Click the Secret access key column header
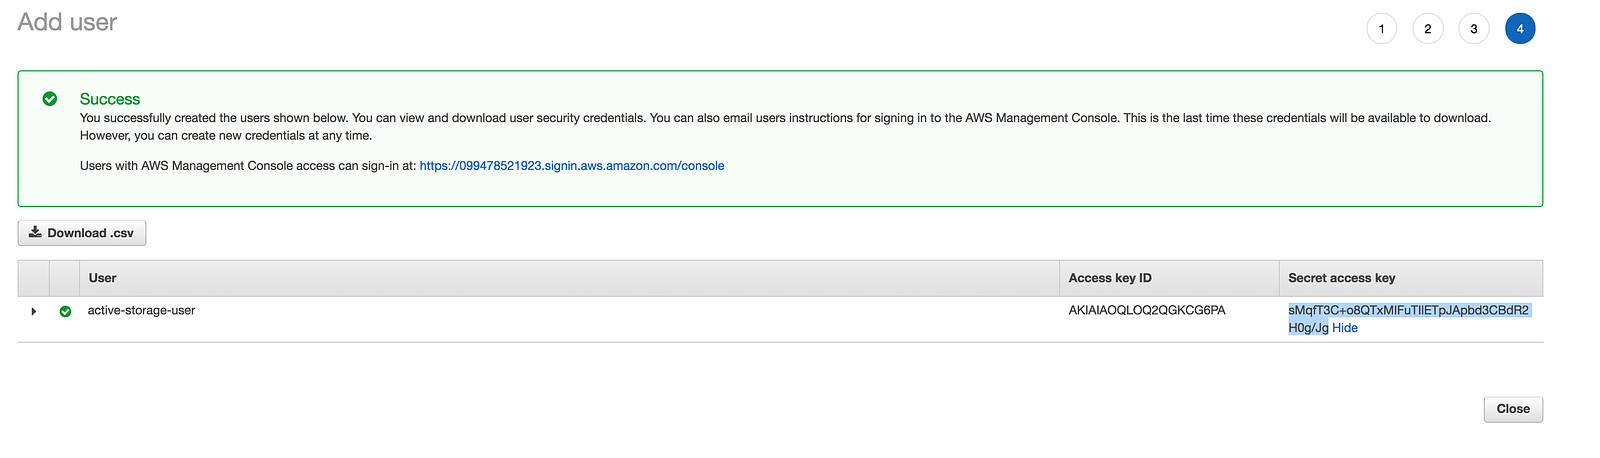This screenshot has height=458, width=1600. click(x=1341, y=278)
